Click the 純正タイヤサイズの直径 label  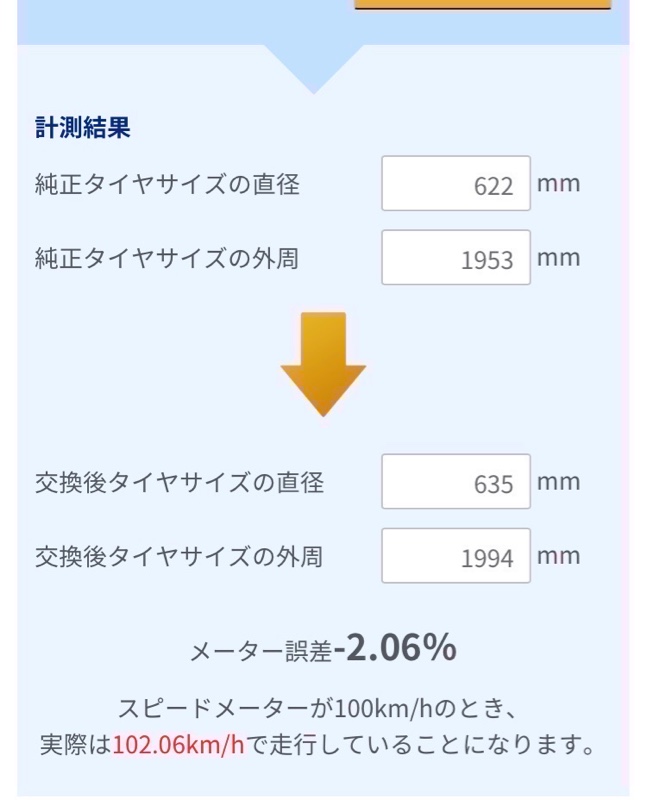pos(167,184)
